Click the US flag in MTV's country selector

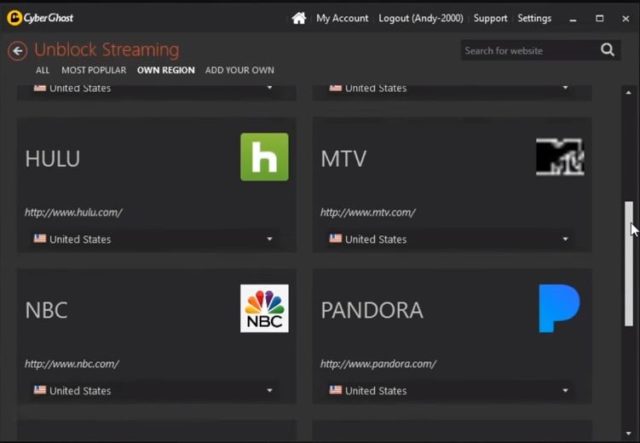click(336, 238)
